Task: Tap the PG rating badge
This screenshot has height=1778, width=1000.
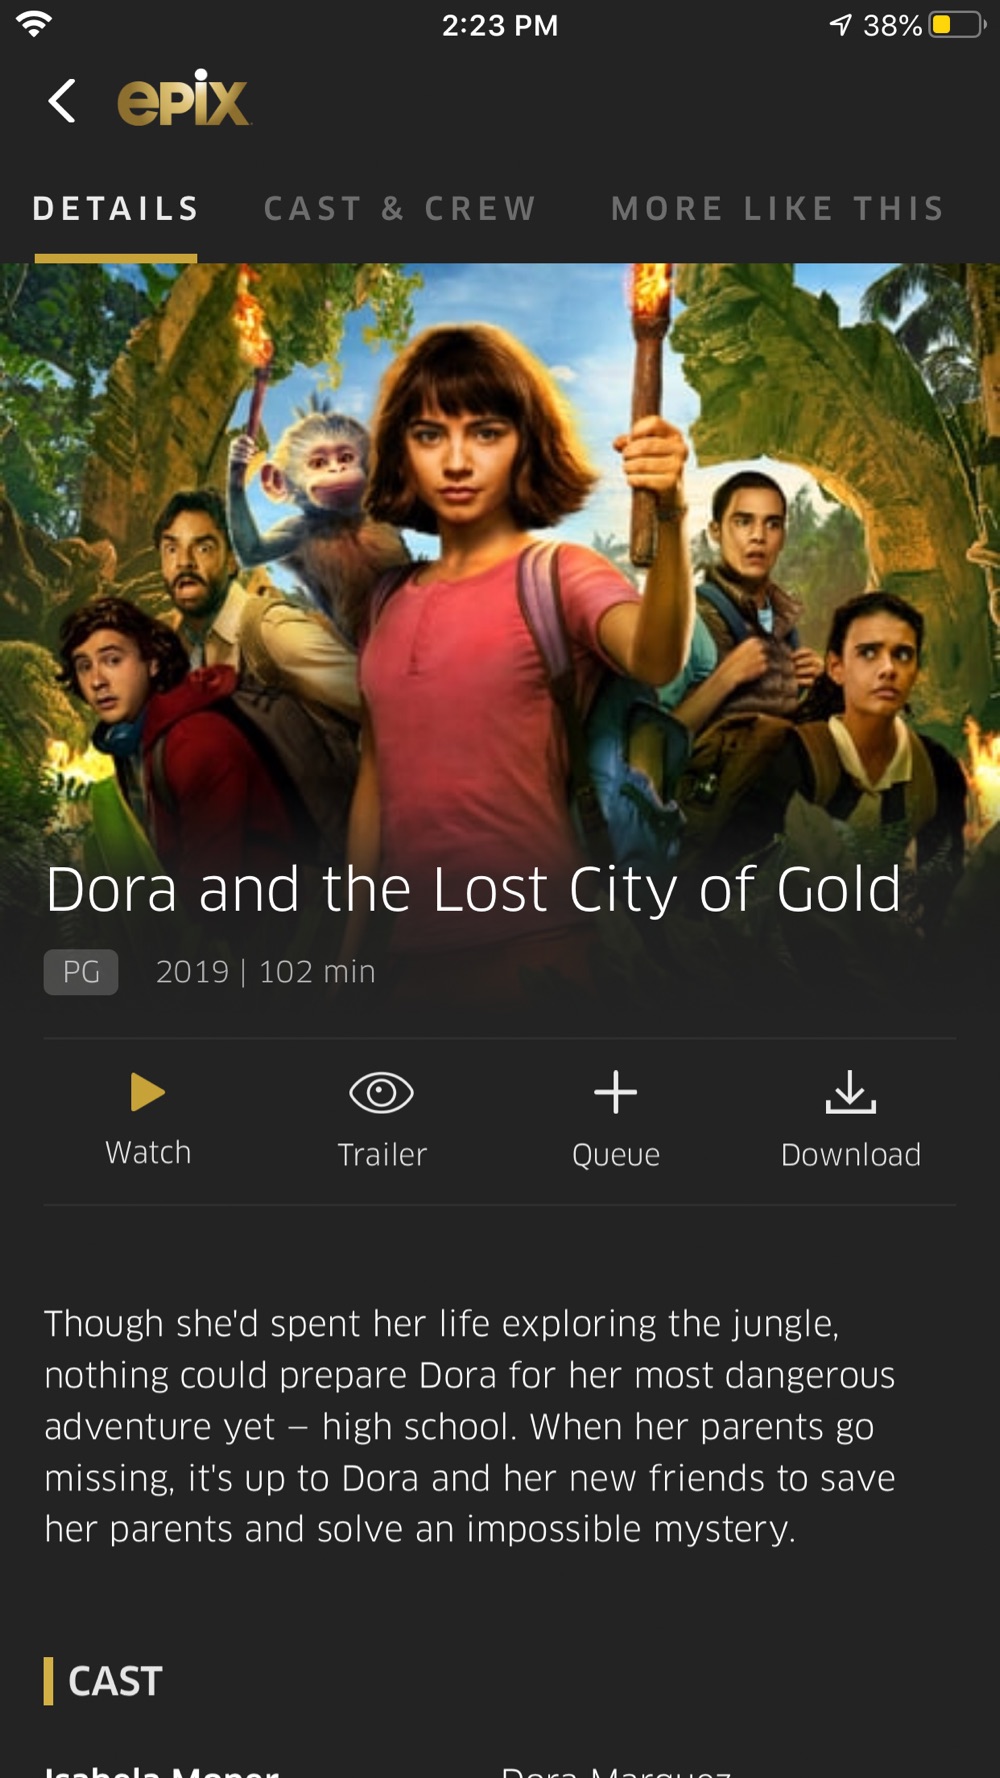Action: click(81, 972)
